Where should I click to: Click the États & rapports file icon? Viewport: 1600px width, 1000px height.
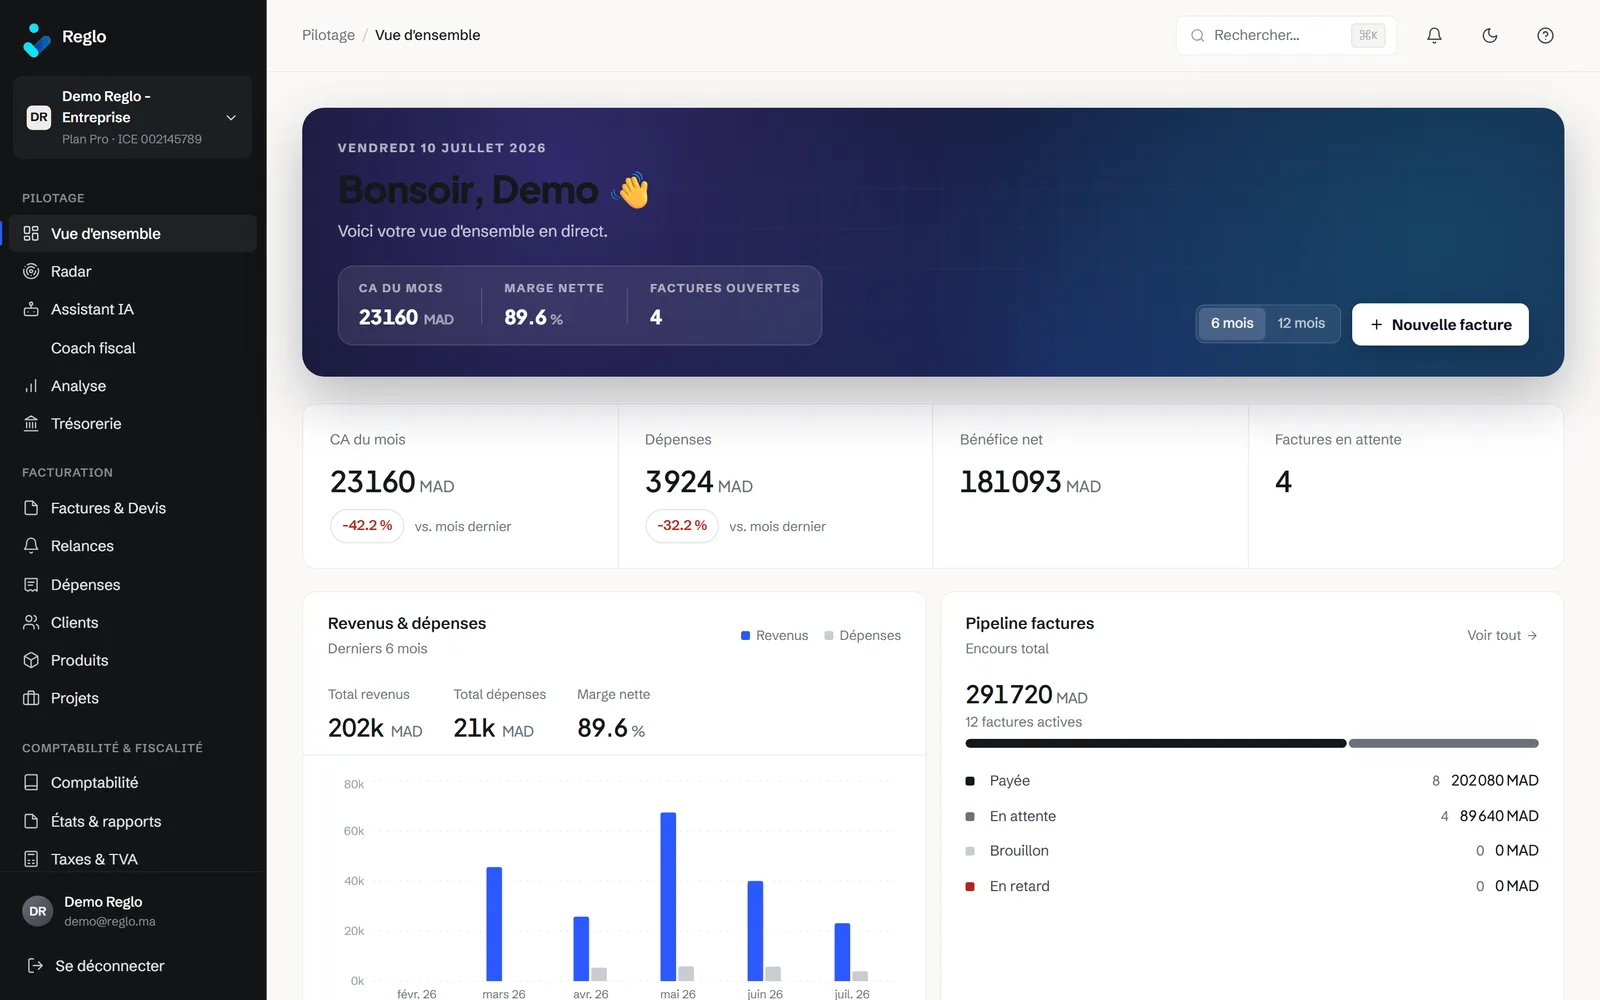[x=31, y=821]
